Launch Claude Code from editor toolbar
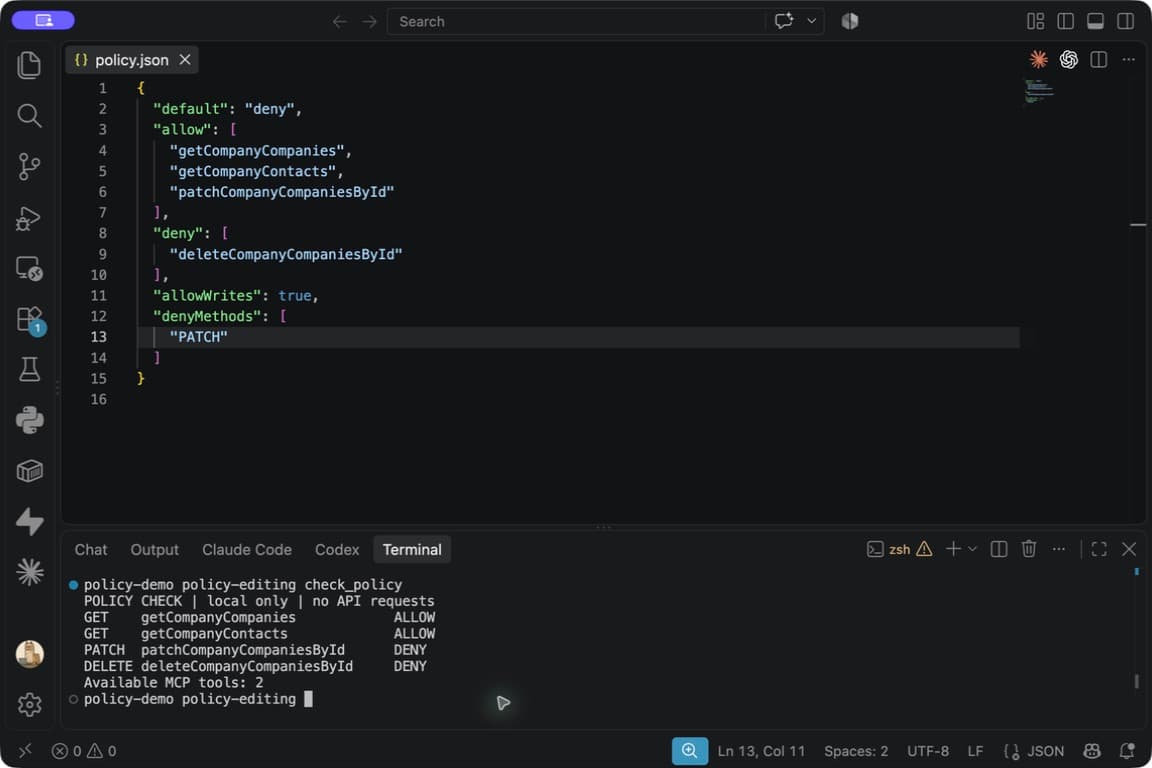Screen dimensions: 1152x768 click(x=1038, y=60)
